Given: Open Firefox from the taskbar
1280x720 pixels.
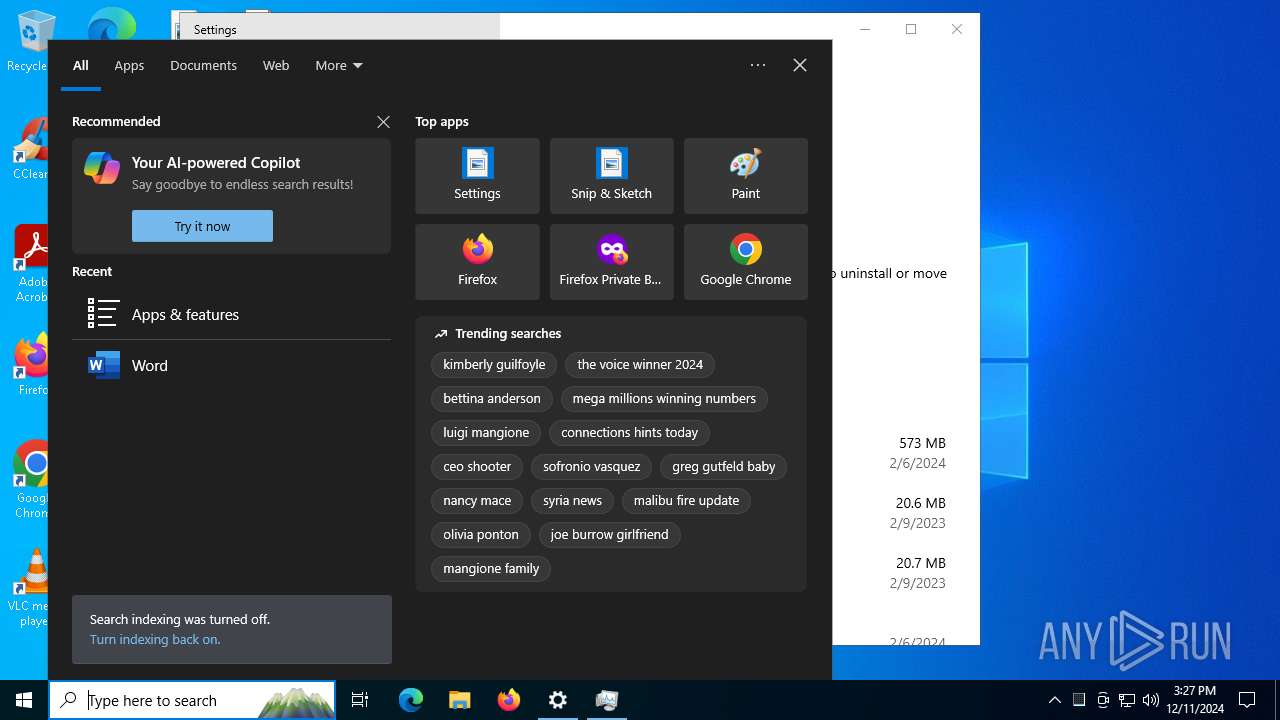Looking at the screenshot, I should click(508, 700).
